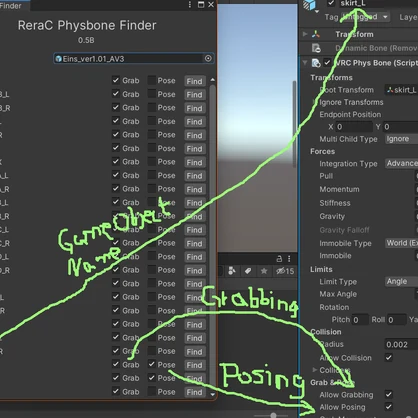Open the Immobile Type World dropdown
418x418 pixels.
(401, 243)
